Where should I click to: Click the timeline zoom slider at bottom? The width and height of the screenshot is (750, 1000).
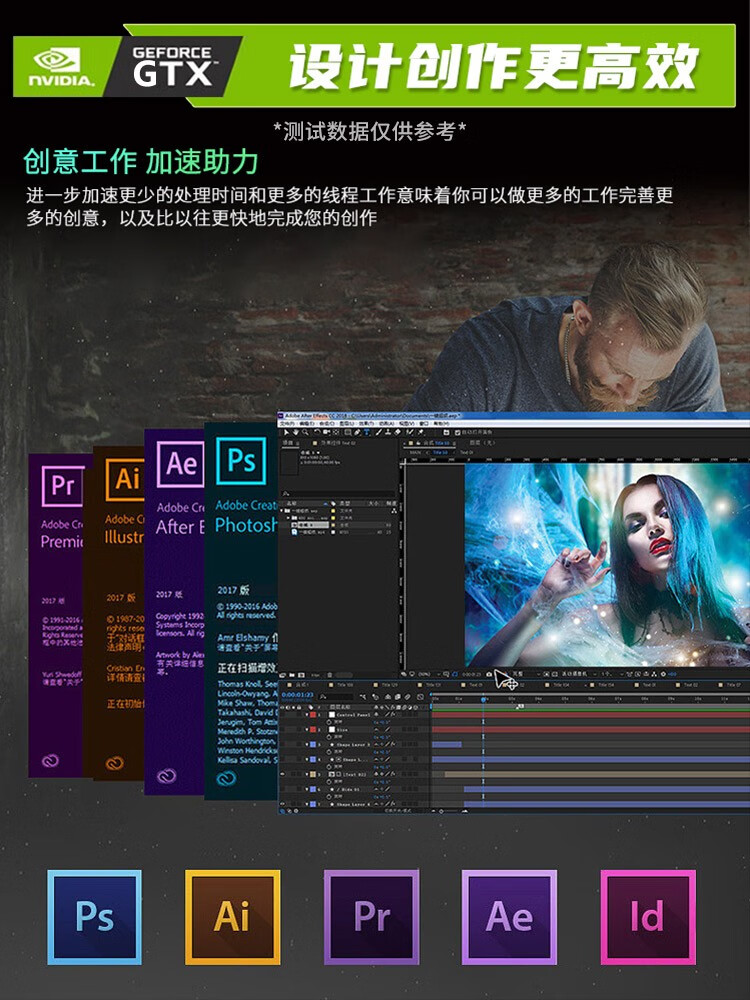(448, 811)
